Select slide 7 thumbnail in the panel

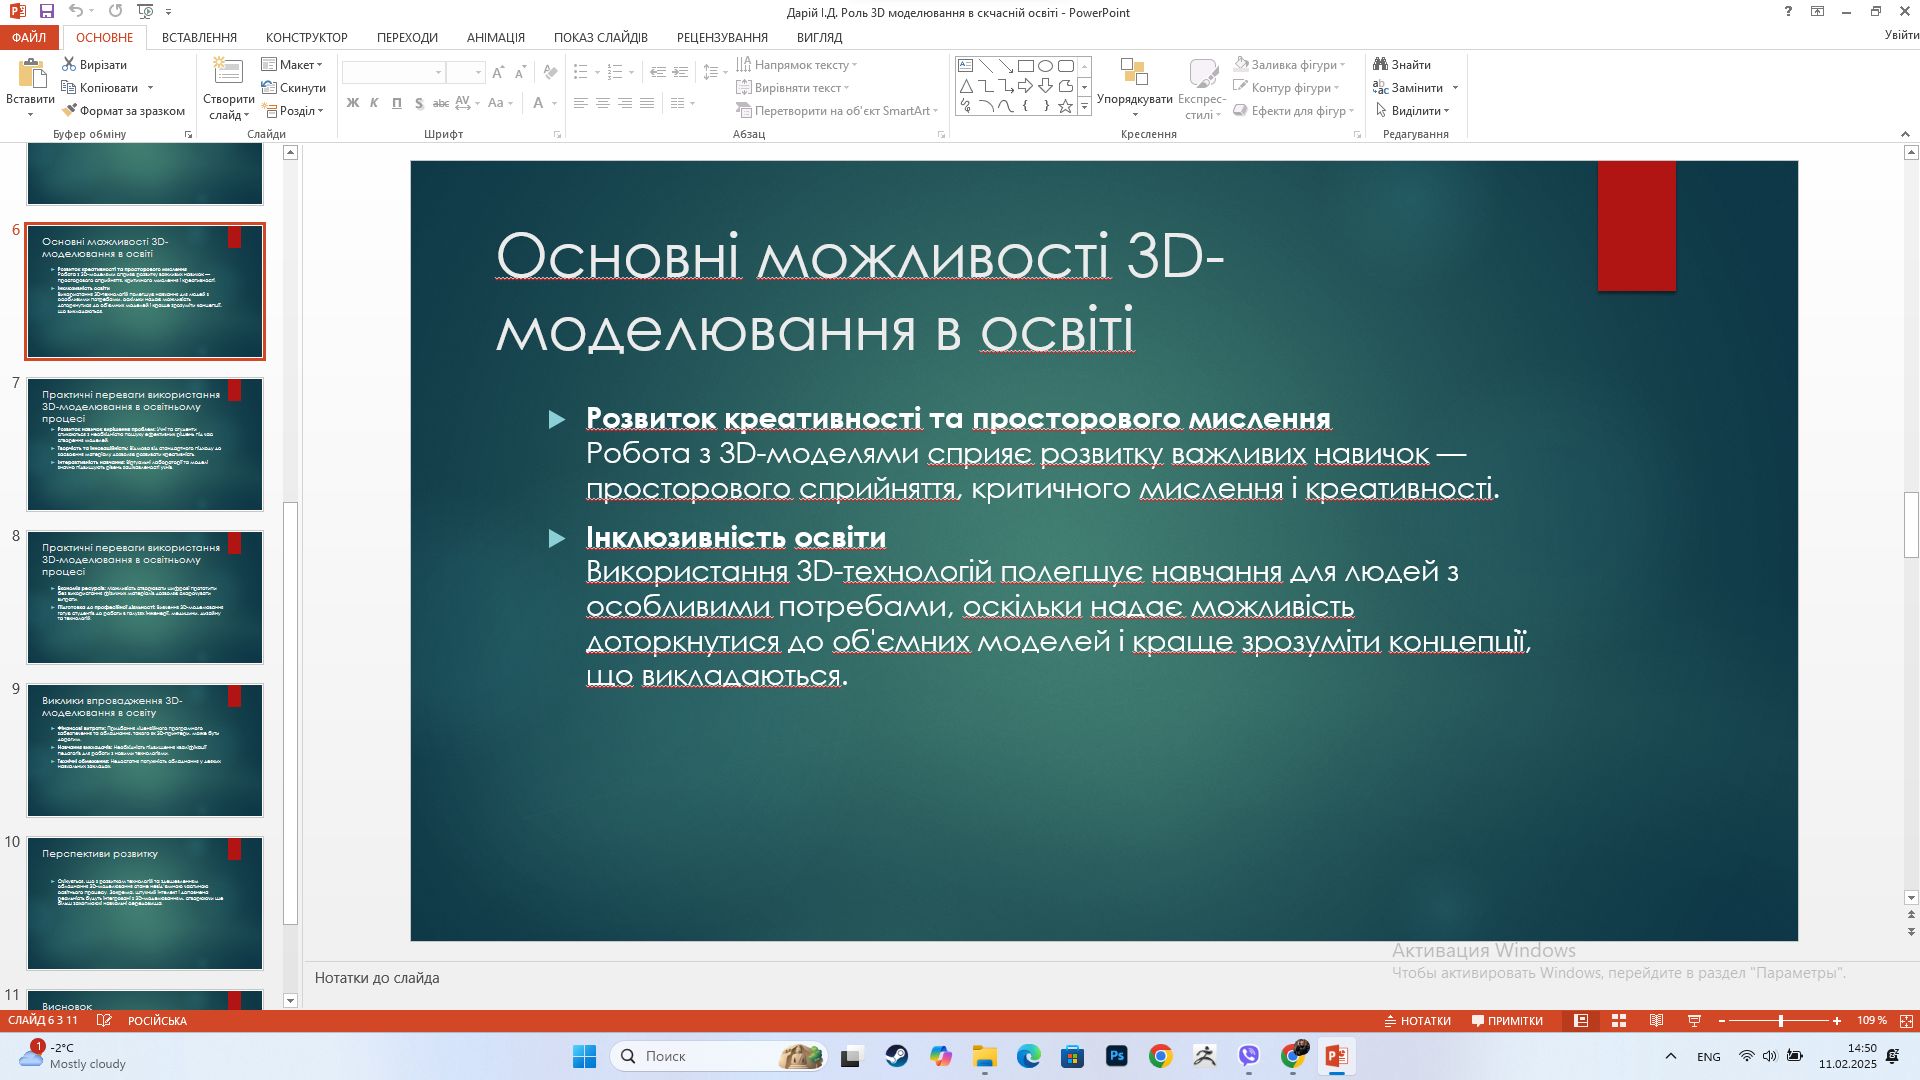(145, 444)
